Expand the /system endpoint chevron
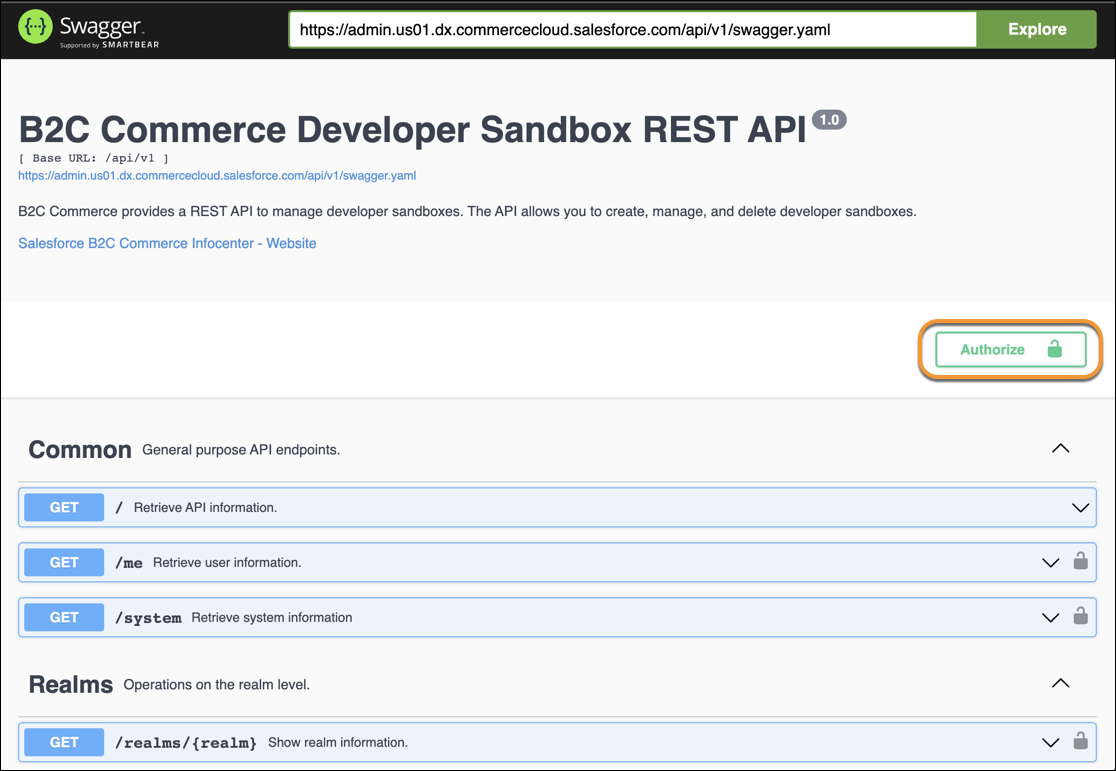The height and width of the screenshot is (771, 1116). tap(1051, 617)
